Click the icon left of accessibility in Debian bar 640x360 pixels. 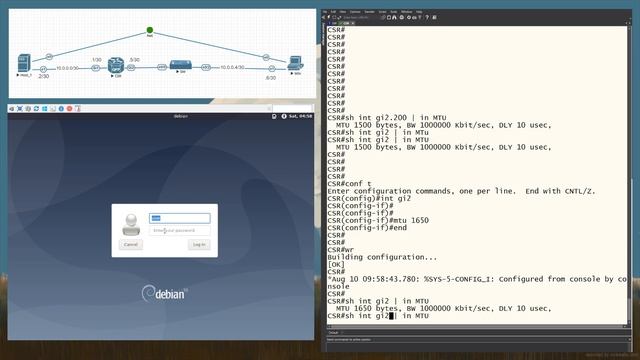274,116
